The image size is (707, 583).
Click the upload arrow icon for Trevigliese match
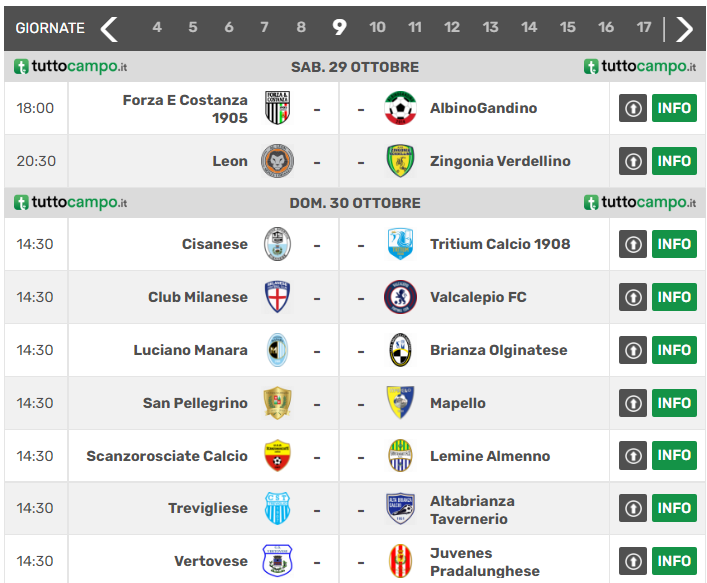point(633,508)
